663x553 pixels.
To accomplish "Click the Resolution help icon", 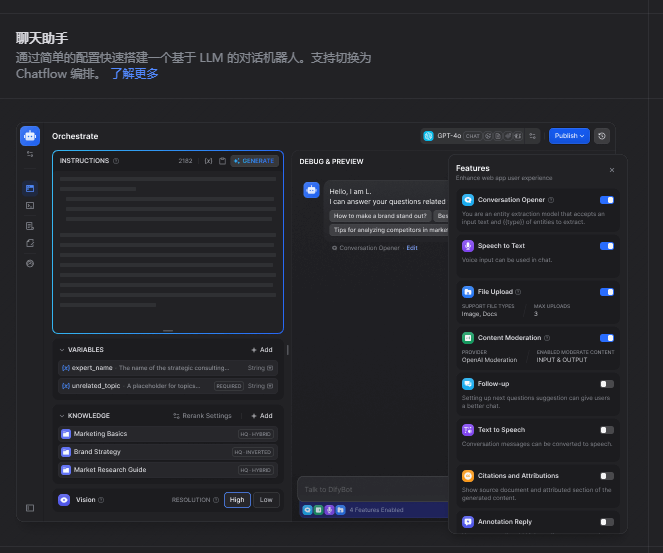I will [216, 500].
